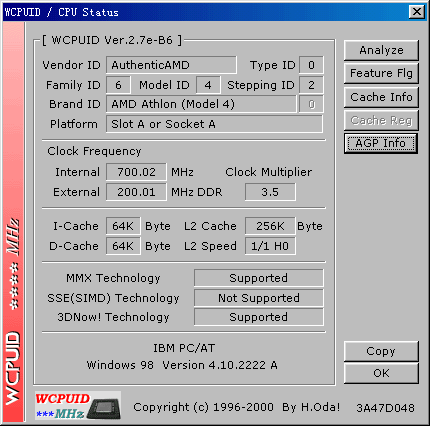Confirm with the OK button

[381, 373]
